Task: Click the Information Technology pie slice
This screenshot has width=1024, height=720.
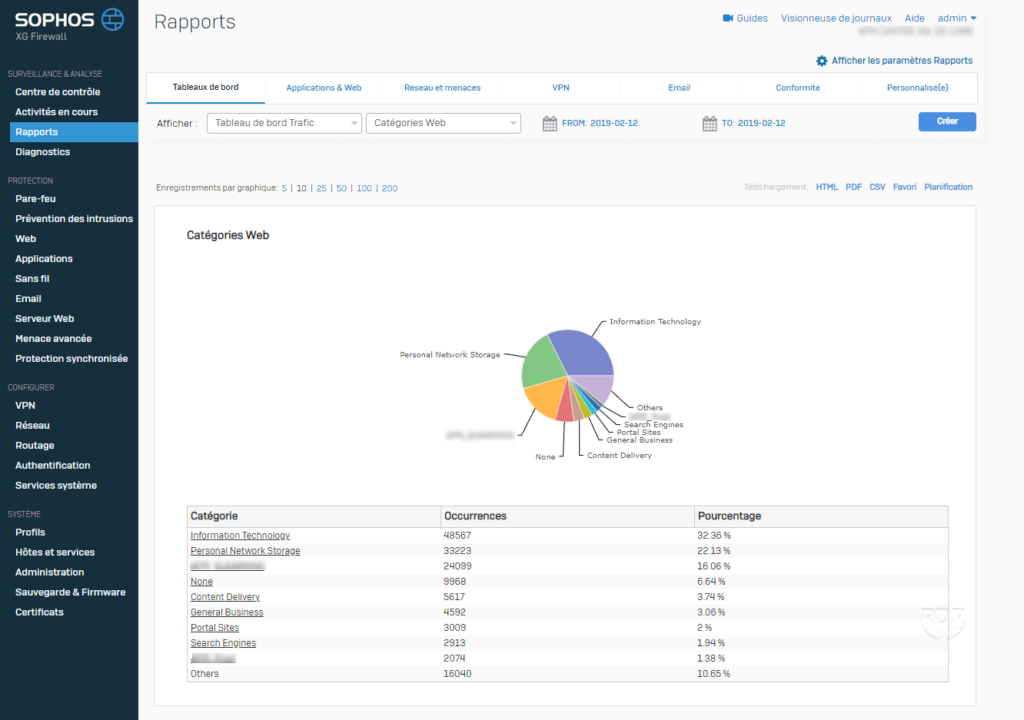Action: click(x=585, y=352)
